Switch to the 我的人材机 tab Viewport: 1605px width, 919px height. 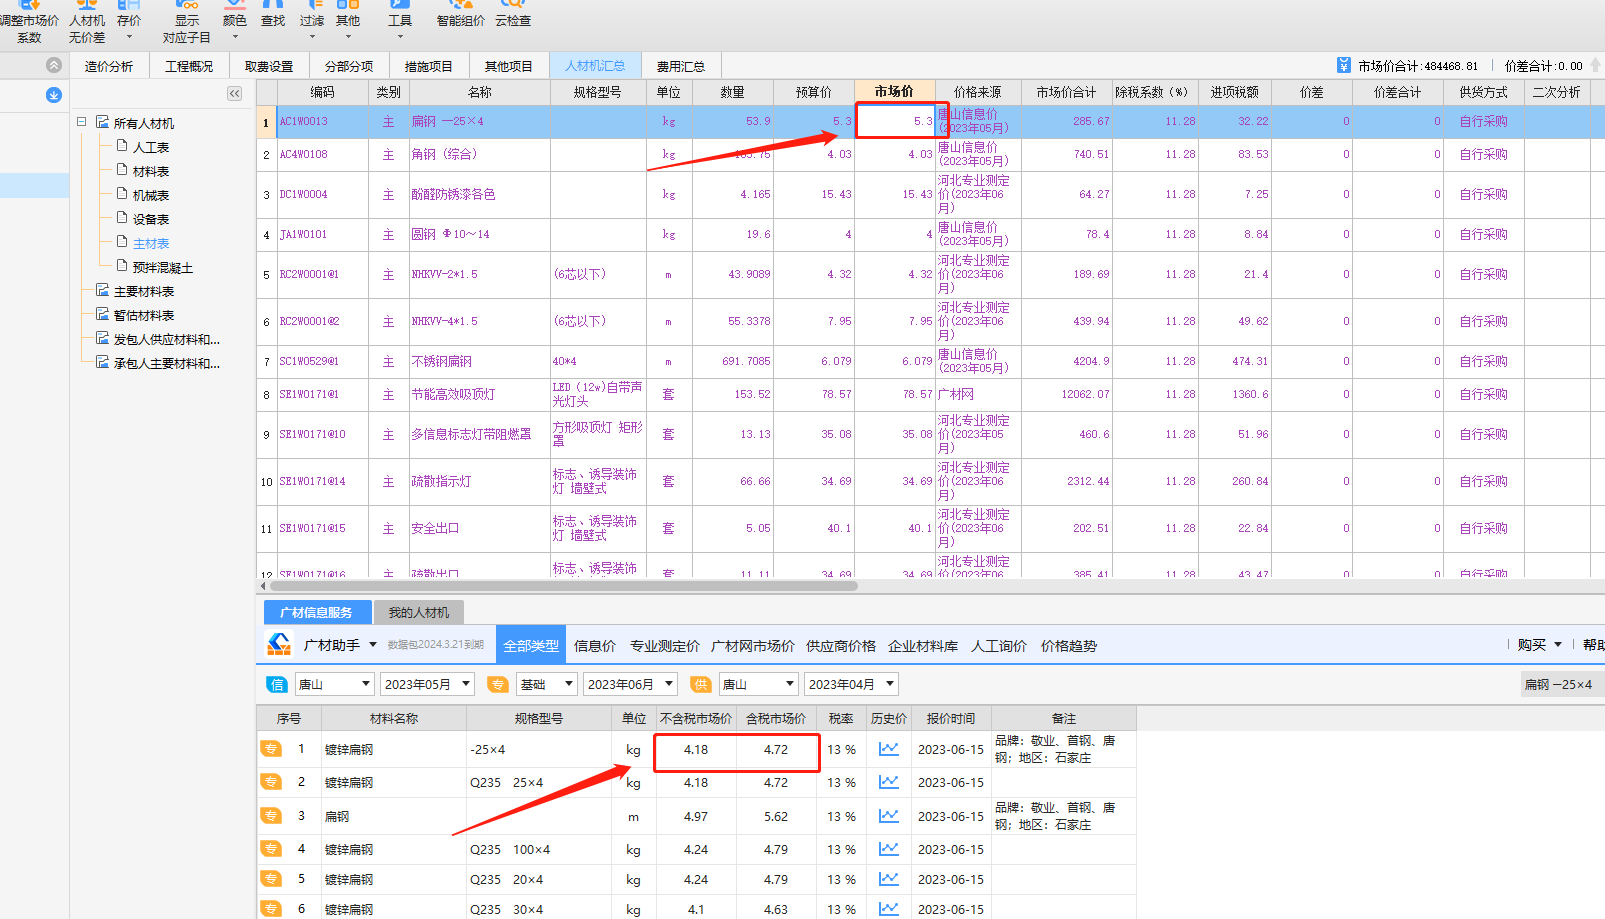point(419,612)
